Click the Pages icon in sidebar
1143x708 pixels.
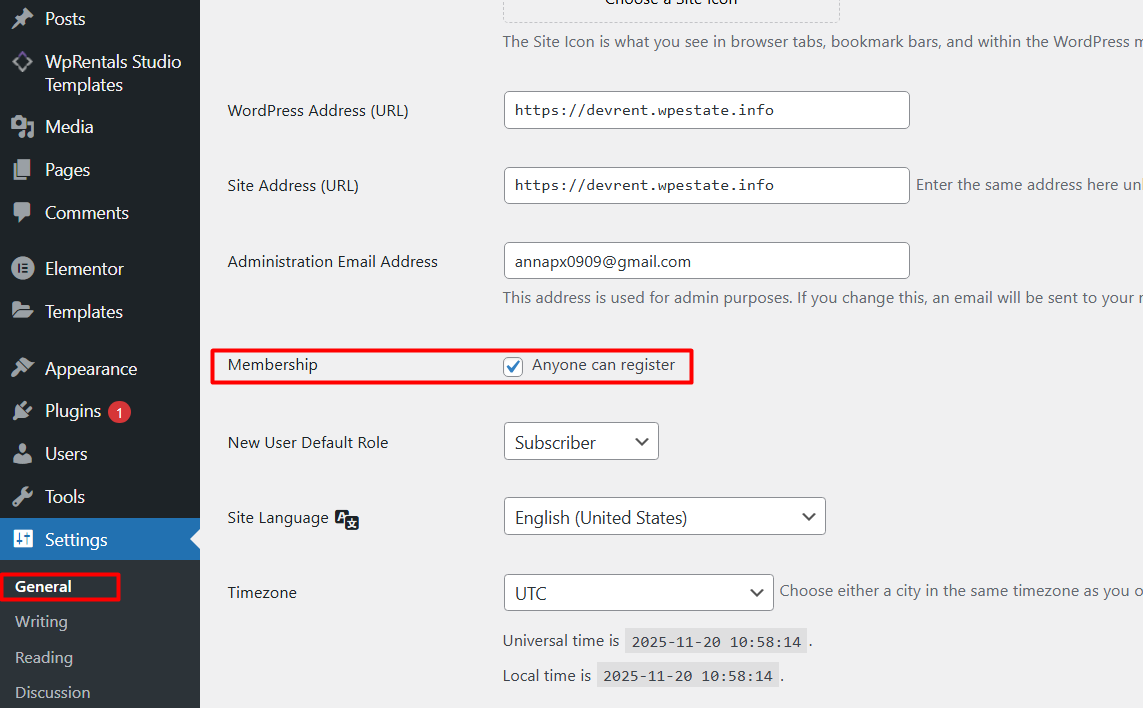click(x=22, y=170)
